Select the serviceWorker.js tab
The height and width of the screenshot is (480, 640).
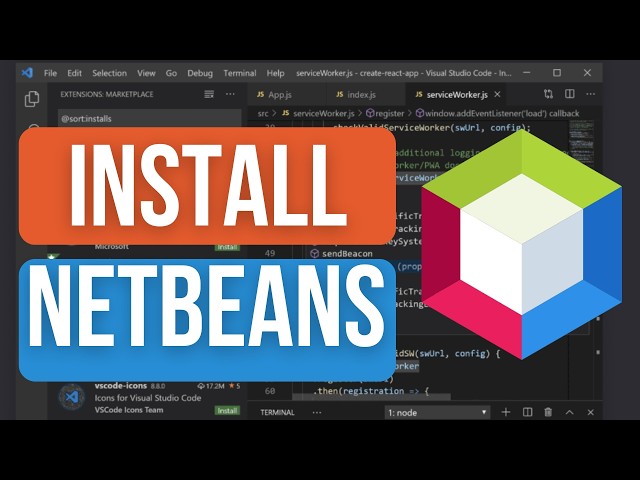[456, 94]
